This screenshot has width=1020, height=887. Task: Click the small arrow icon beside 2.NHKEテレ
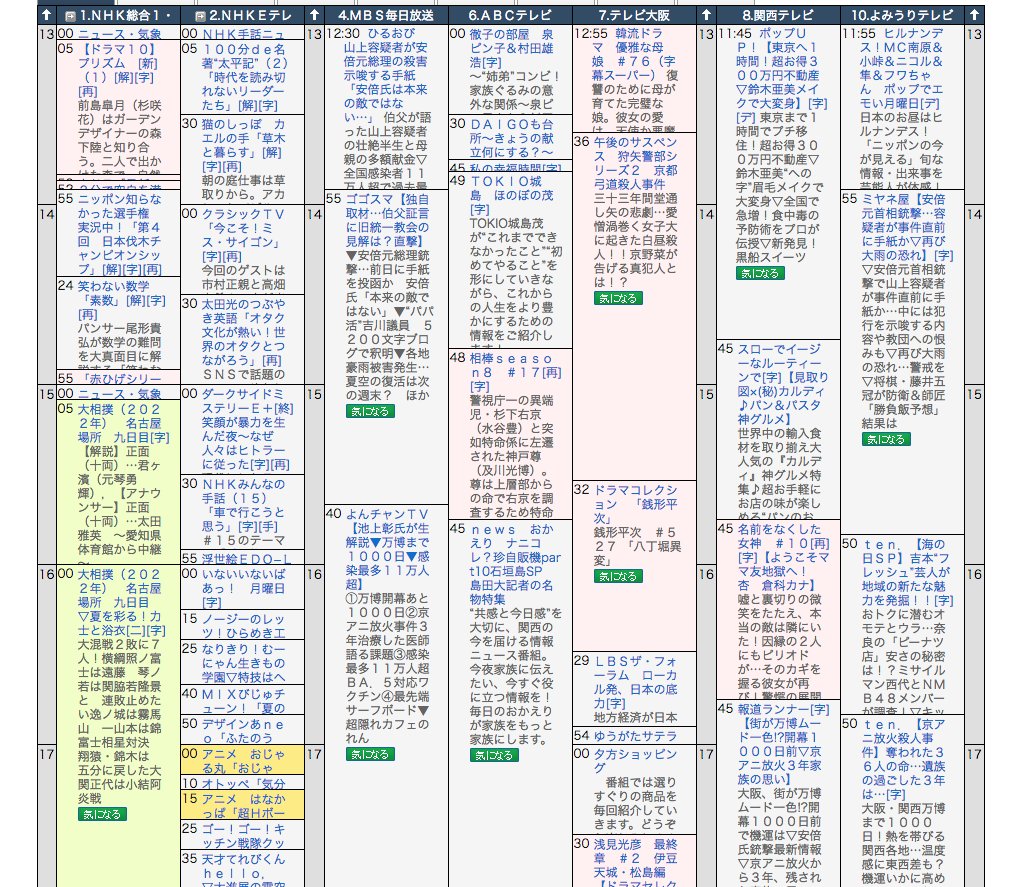200,16
